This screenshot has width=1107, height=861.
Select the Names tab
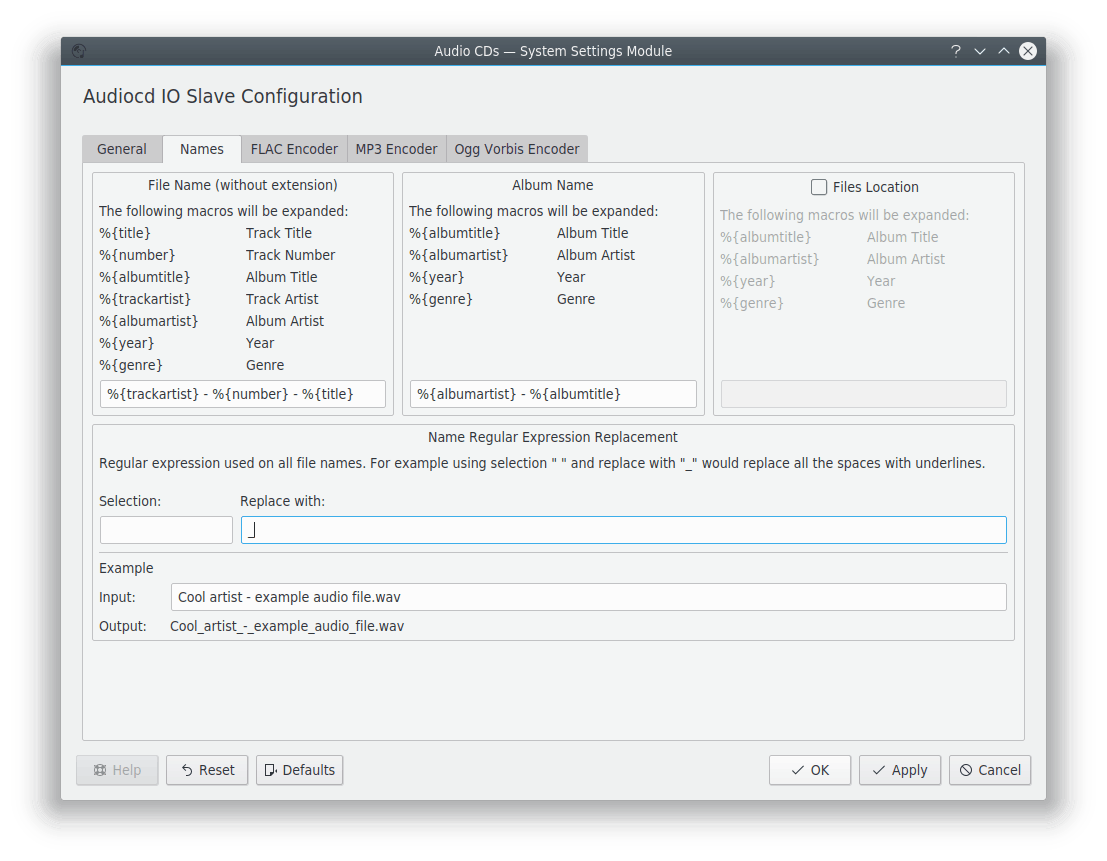[202, 149]
